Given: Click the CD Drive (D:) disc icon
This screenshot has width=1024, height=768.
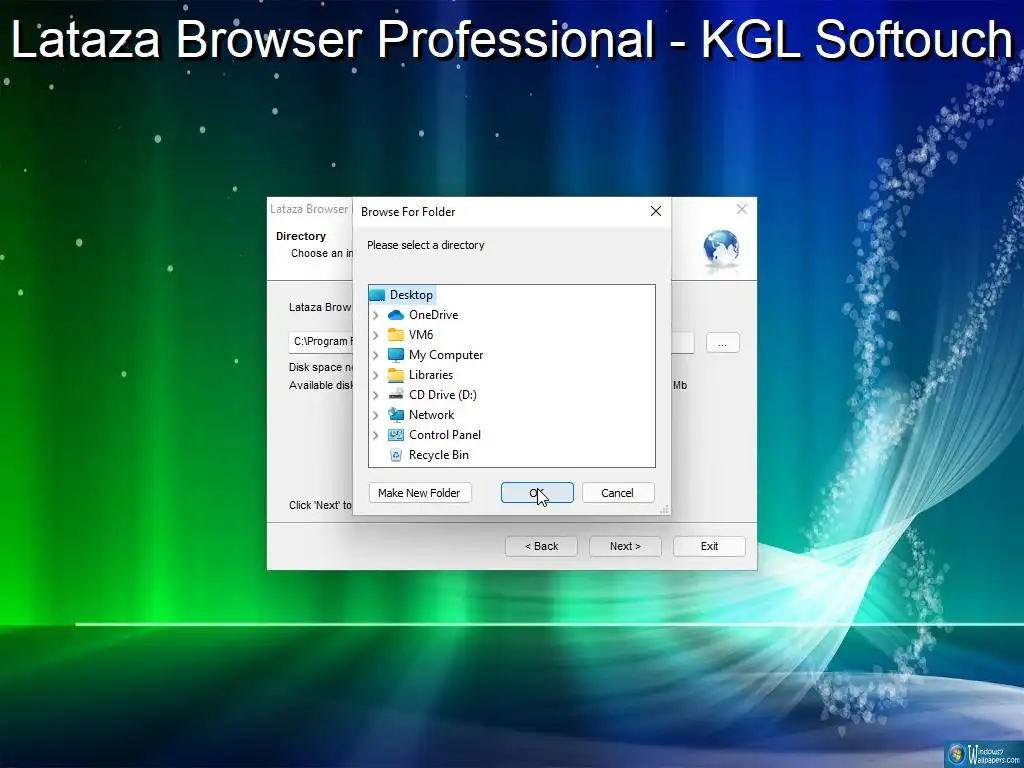Looking at the screenshot, I should pyautogui.click(x=396, y=394).
